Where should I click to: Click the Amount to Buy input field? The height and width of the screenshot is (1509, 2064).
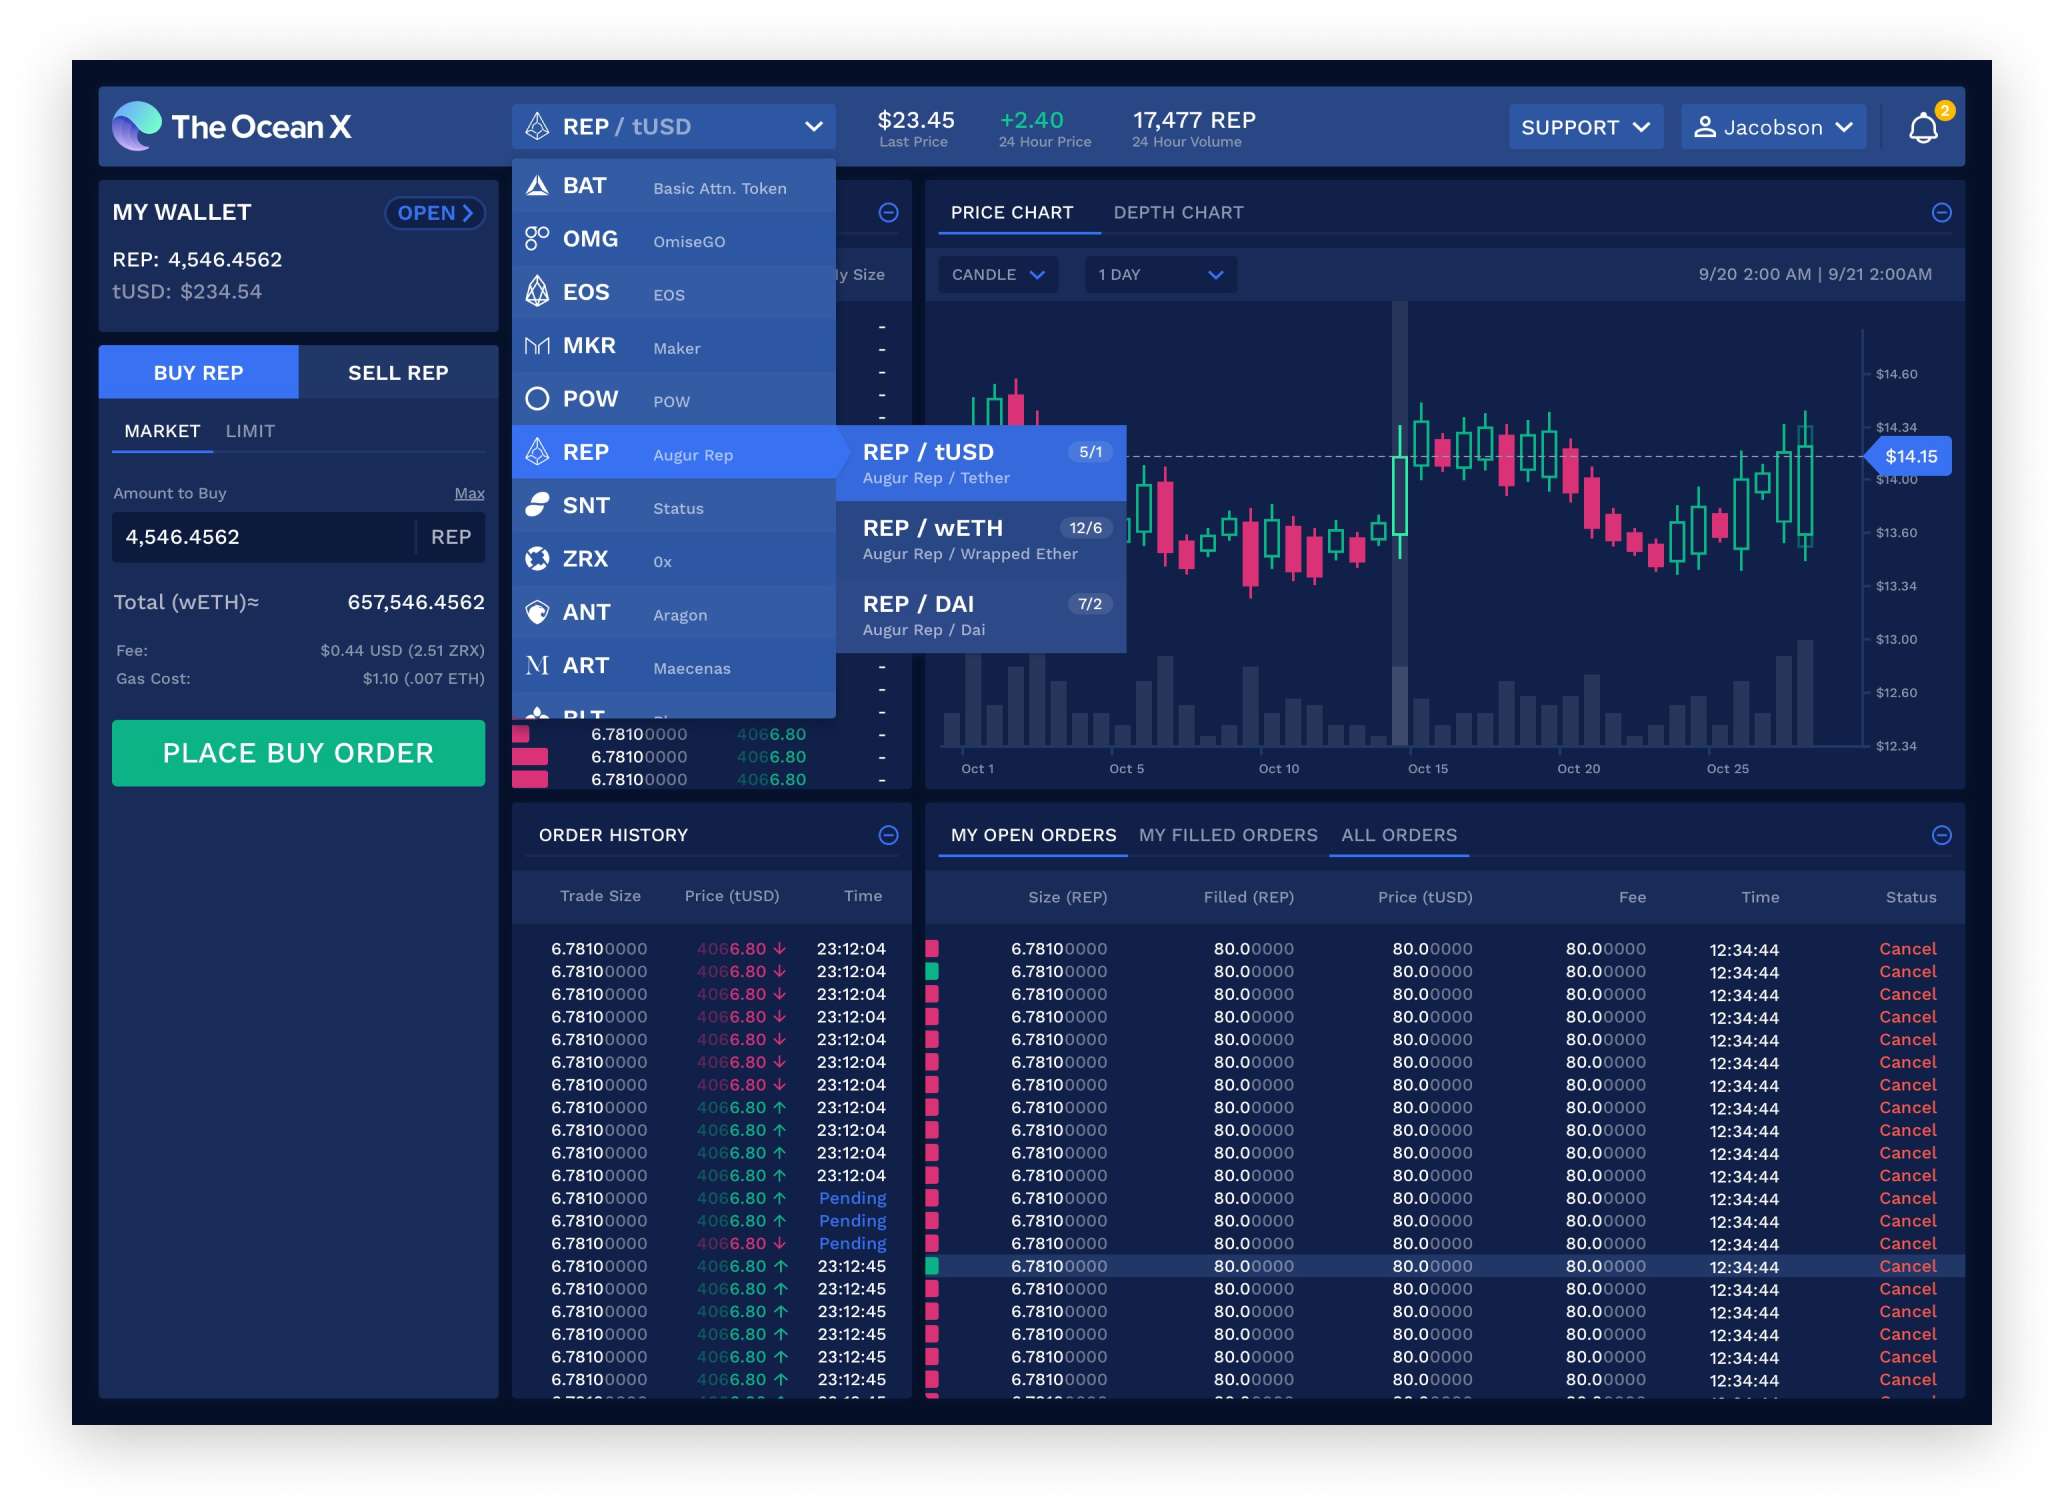tap(262, 537)
